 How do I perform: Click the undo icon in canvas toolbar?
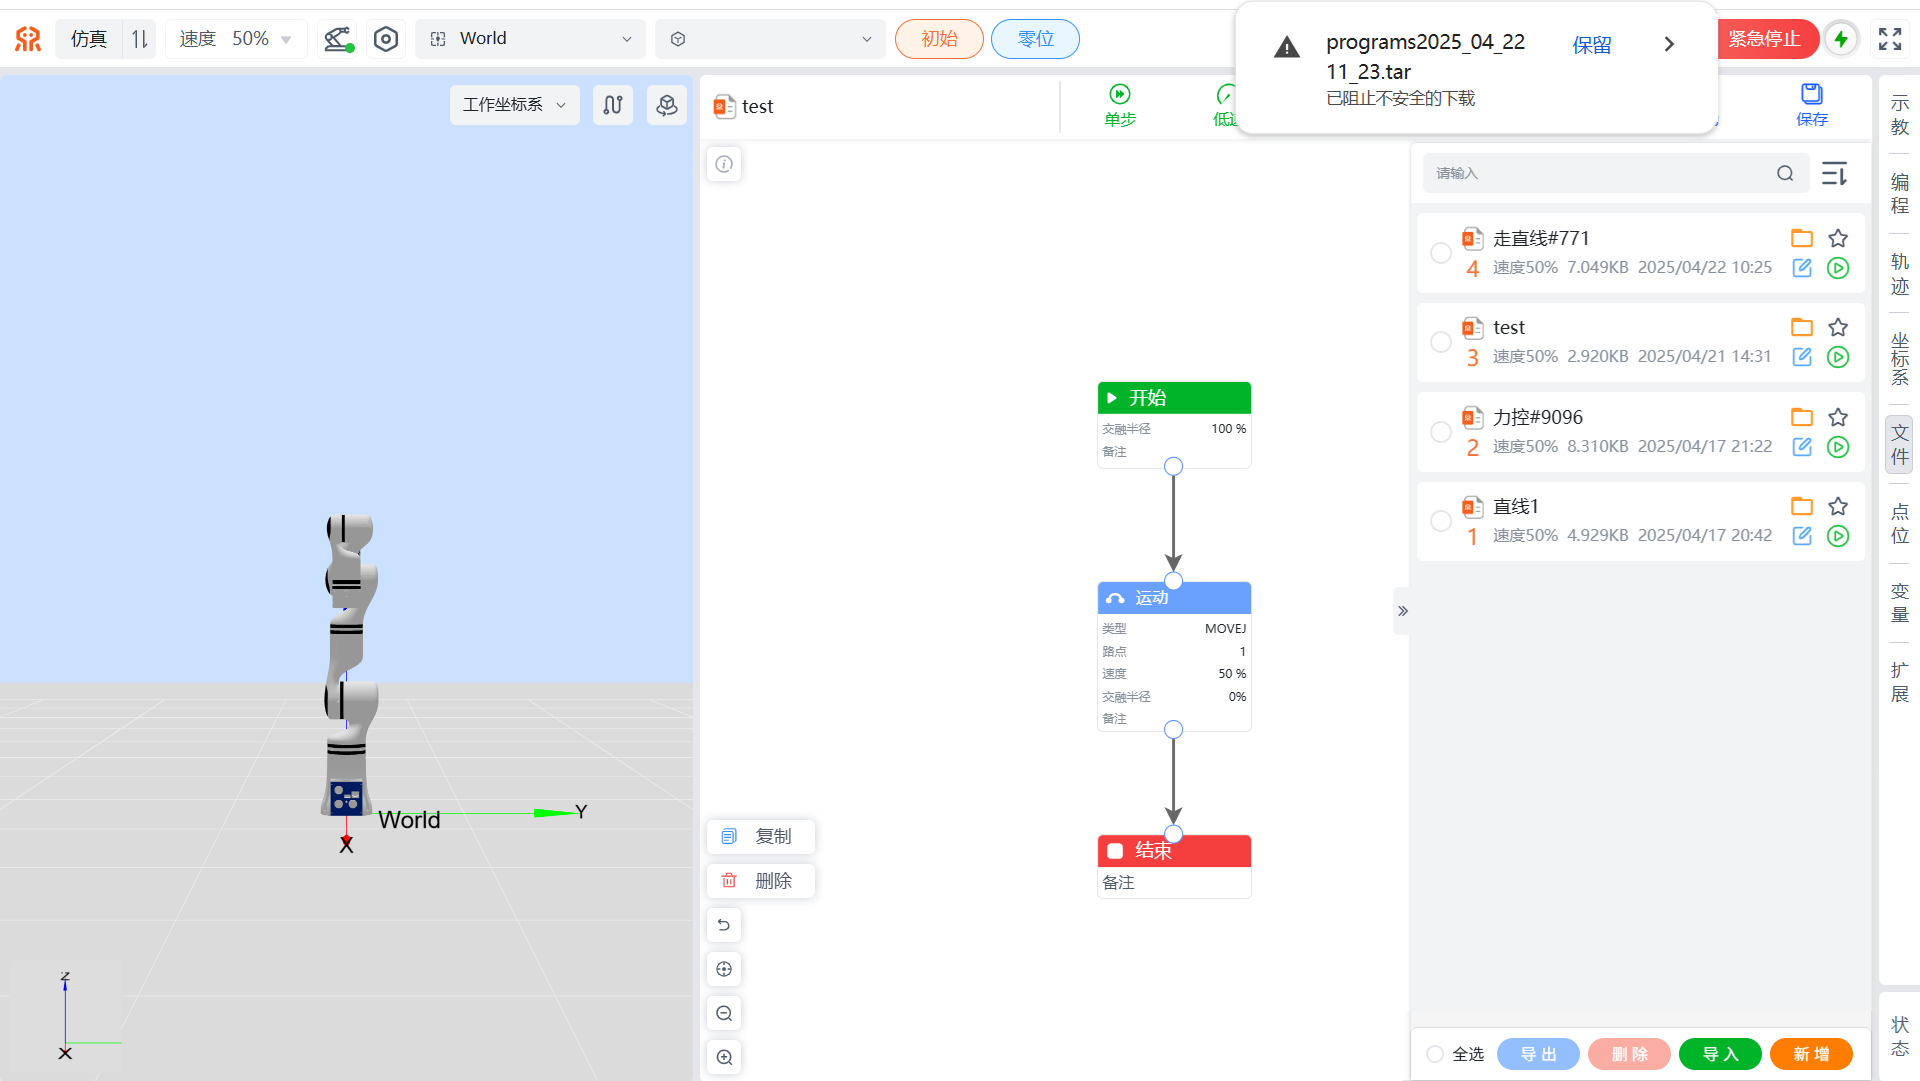(x=724, y=925)
